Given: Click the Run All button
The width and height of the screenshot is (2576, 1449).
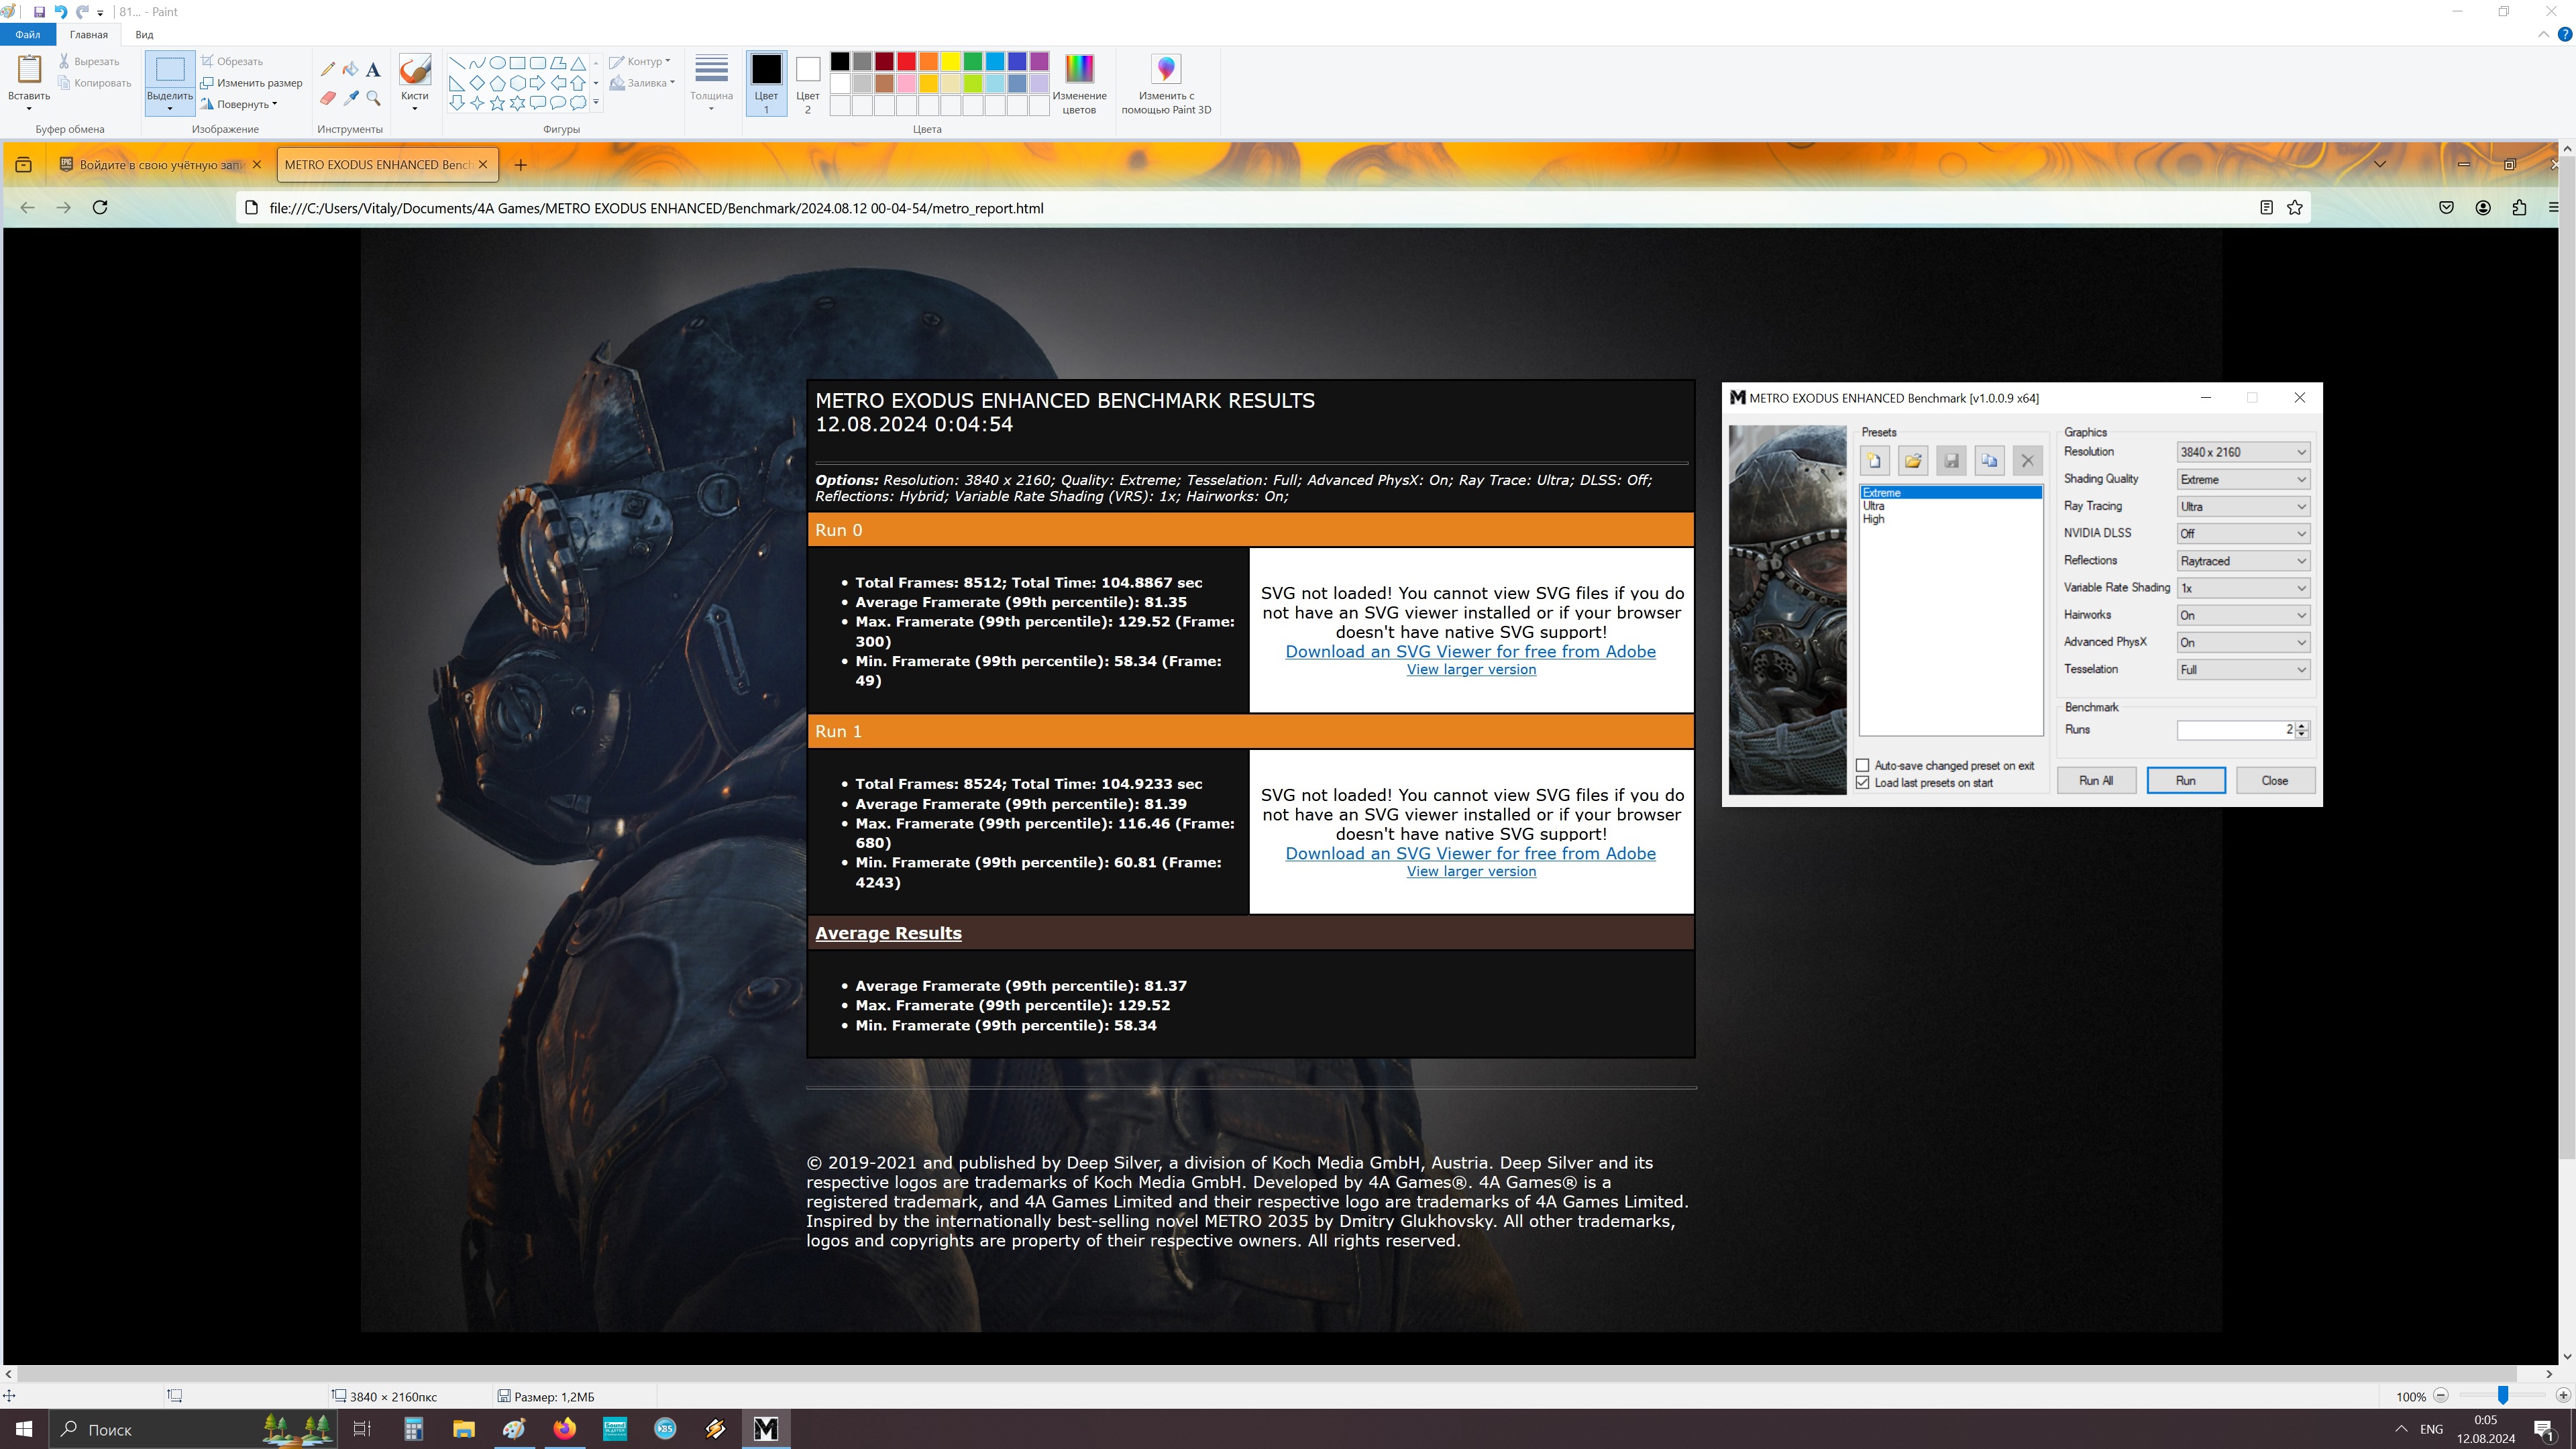Looking at the screenshot, I should [x=2095, y=781].
